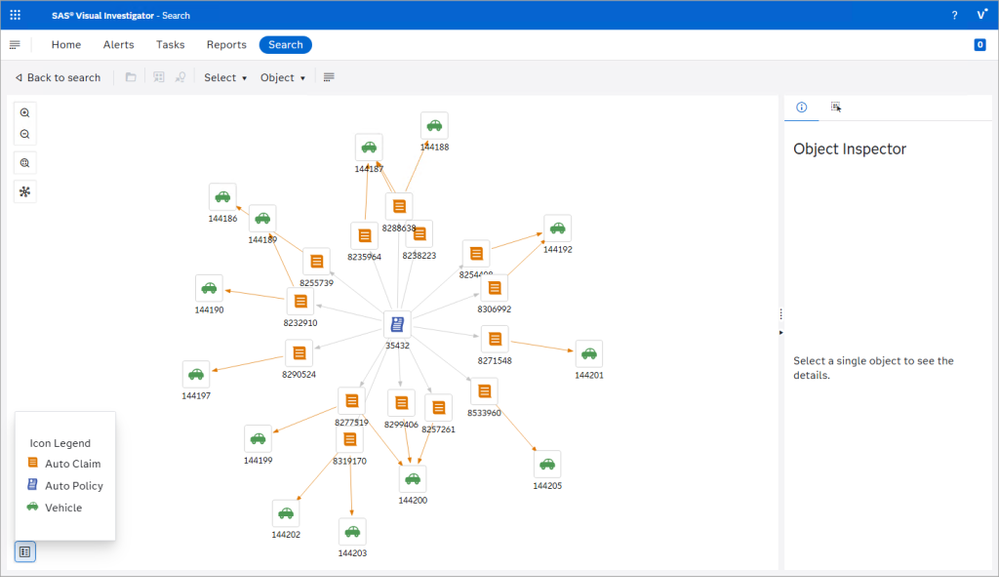Collapse the Object Inspector side panel arrow
999x577 pixels.
pyautogui.click(x=780, y=332)
